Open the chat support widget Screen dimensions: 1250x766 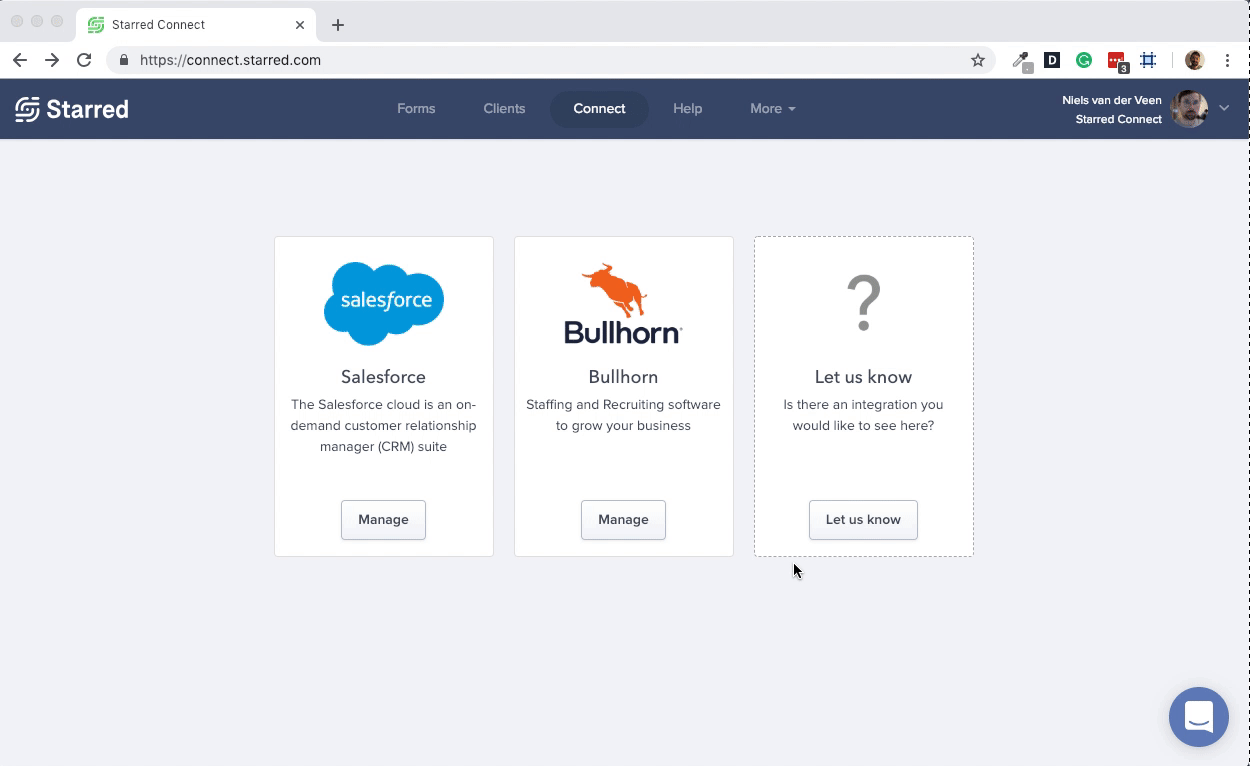pyautogui.click(x=1198, y=716)
